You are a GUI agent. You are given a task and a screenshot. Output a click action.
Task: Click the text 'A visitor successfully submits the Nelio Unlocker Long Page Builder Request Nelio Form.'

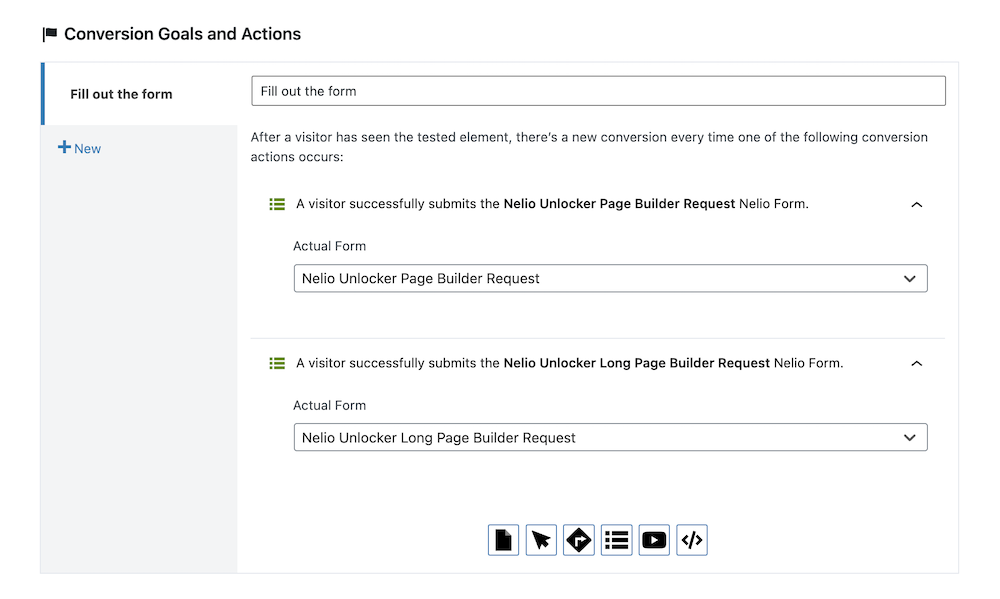pyautogui.click(x=570, y=364)
